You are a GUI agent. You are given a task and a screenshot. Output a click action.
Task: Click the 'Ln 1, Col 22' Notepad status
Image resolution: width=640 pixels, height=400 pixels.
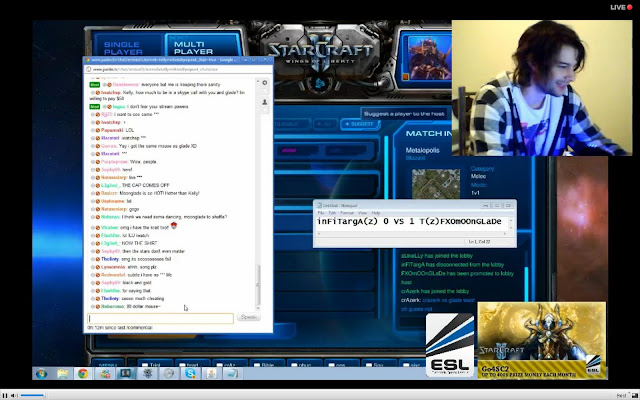[479, 242]
